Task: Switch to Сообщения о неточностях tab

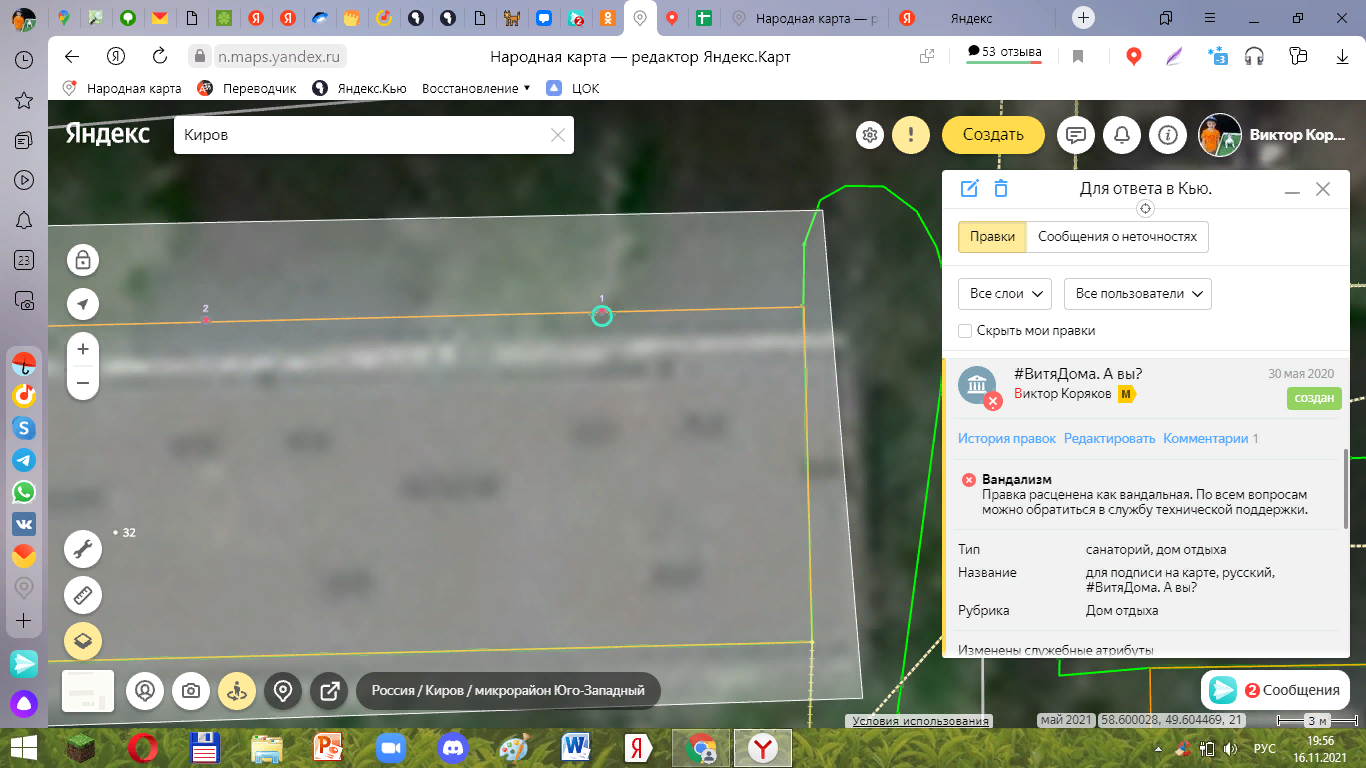Action: pyautogui.click(x=1117, y=237)
